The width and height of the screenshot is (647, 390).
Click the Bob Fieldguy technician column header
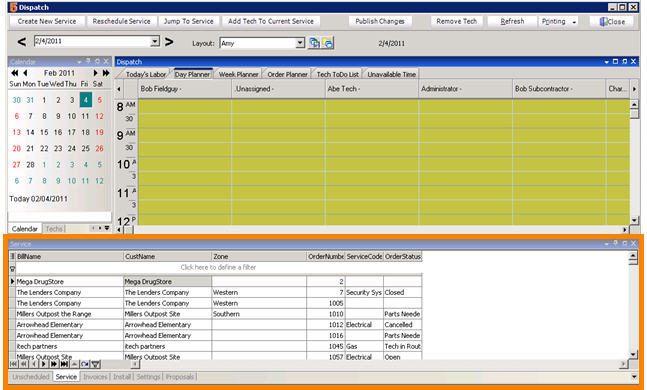(x=184, y=89)
